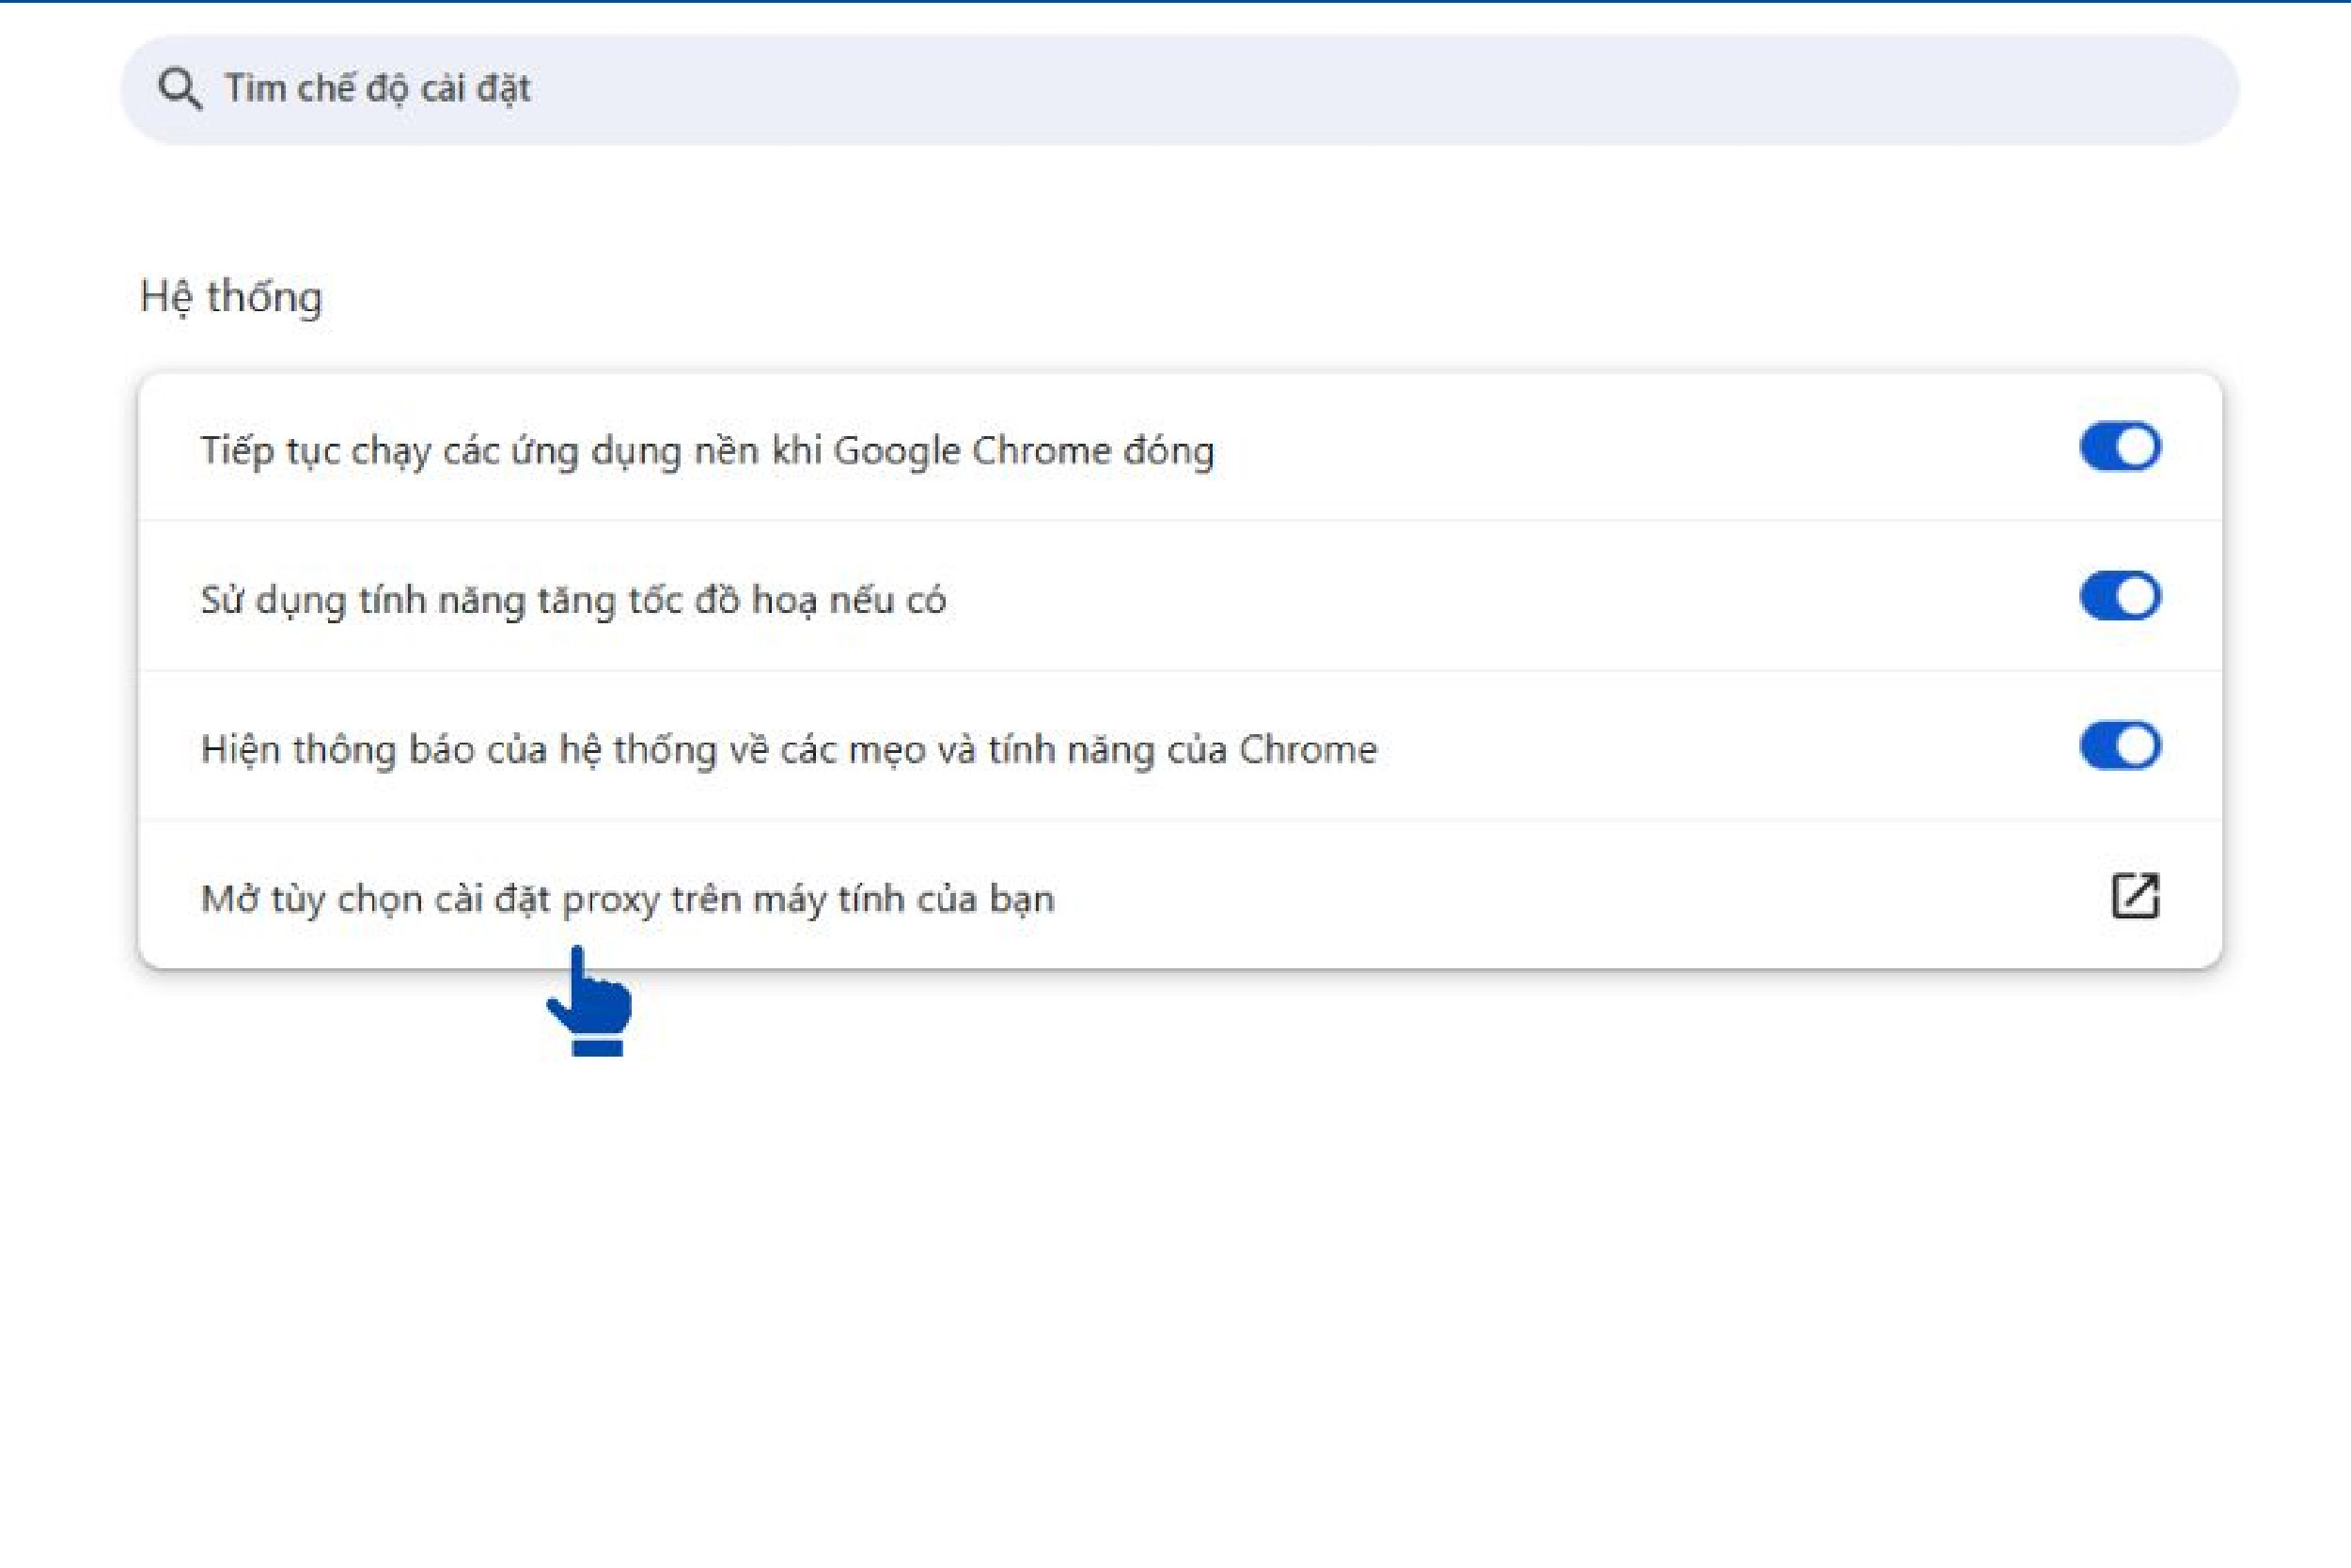Turn off Chrome tips system notifications
The height and width of the screenshot is (1568, 2351).
click(x=2119, y=746)
